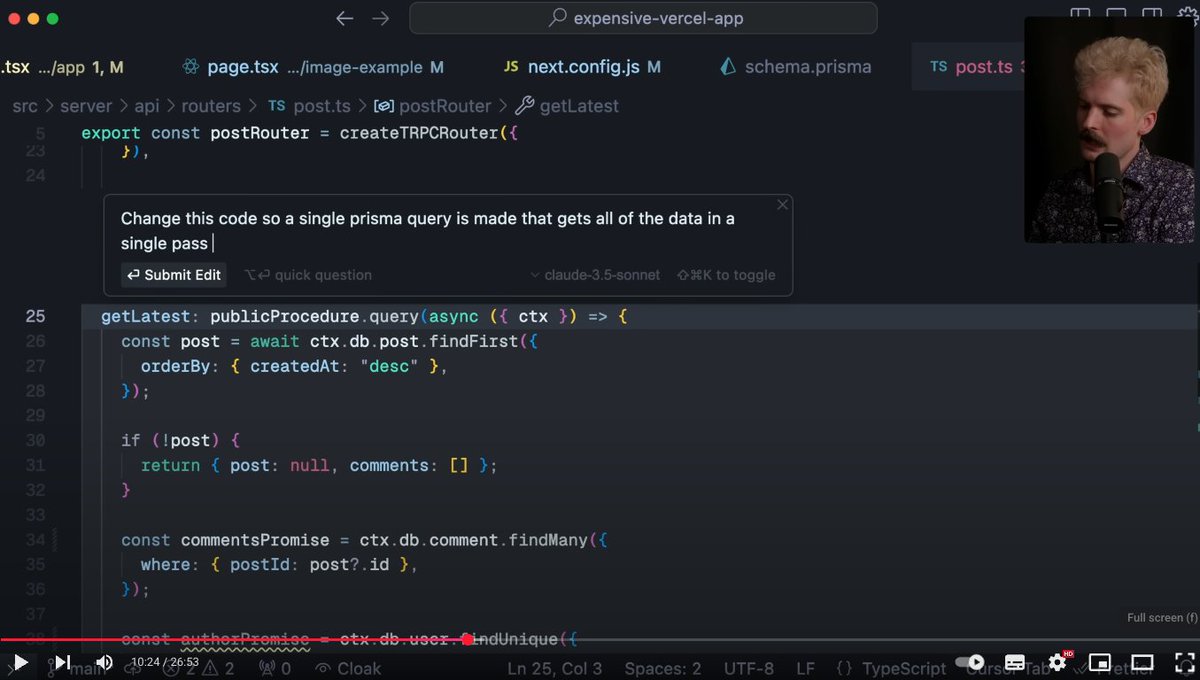Screen dimensions: 1200x680
Task: Open 'server' breadcrumb segment
Action: (88, 105)
